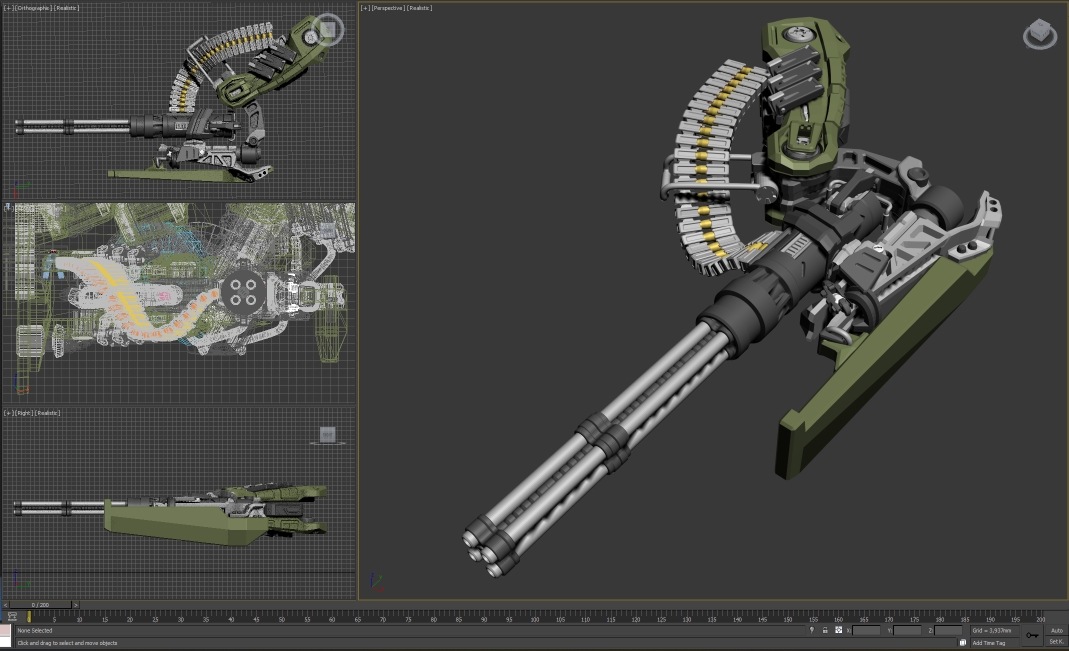Open the Orthographic view label menu

(x=33, y=8)
